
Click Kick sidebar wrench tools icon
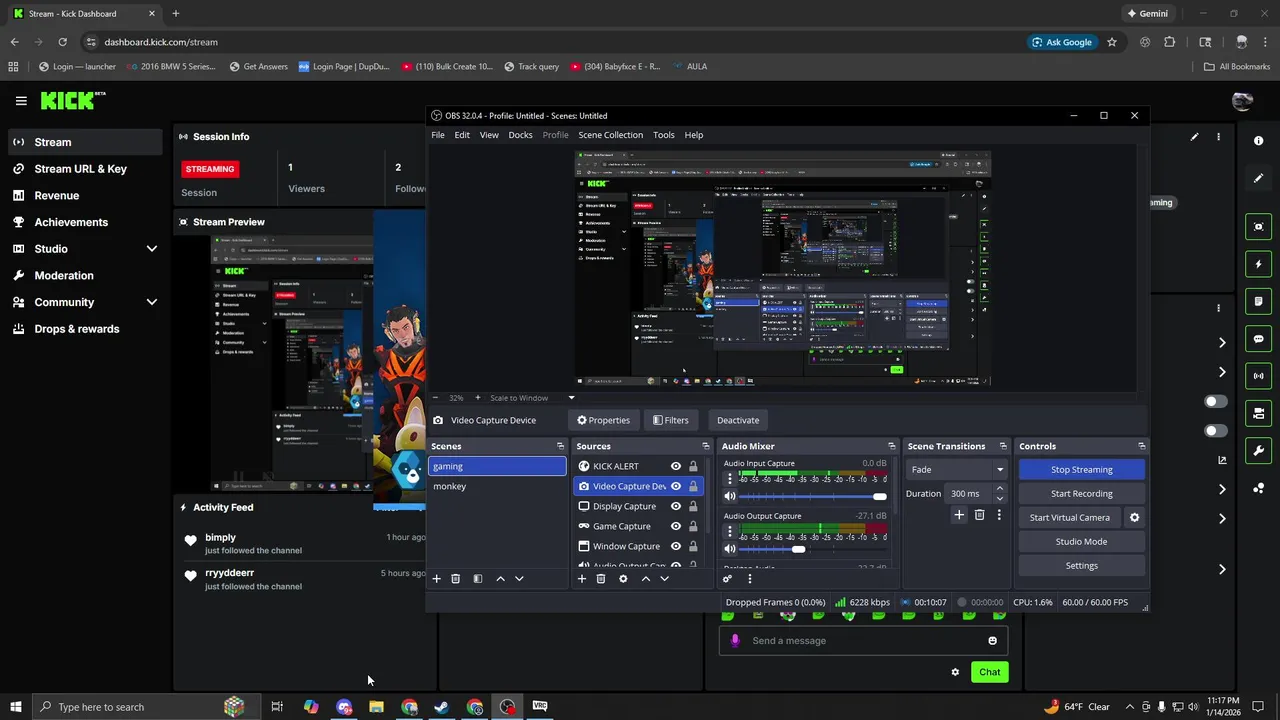(x=1259, y=451)
